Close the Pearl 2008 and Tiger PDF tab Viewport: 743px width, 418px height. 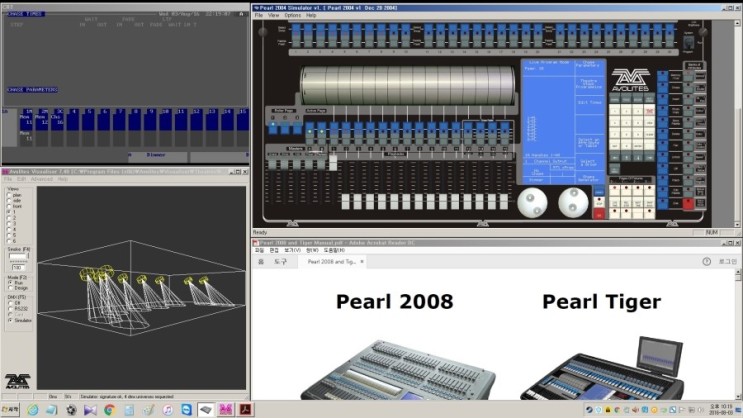[x=362, y=262]
